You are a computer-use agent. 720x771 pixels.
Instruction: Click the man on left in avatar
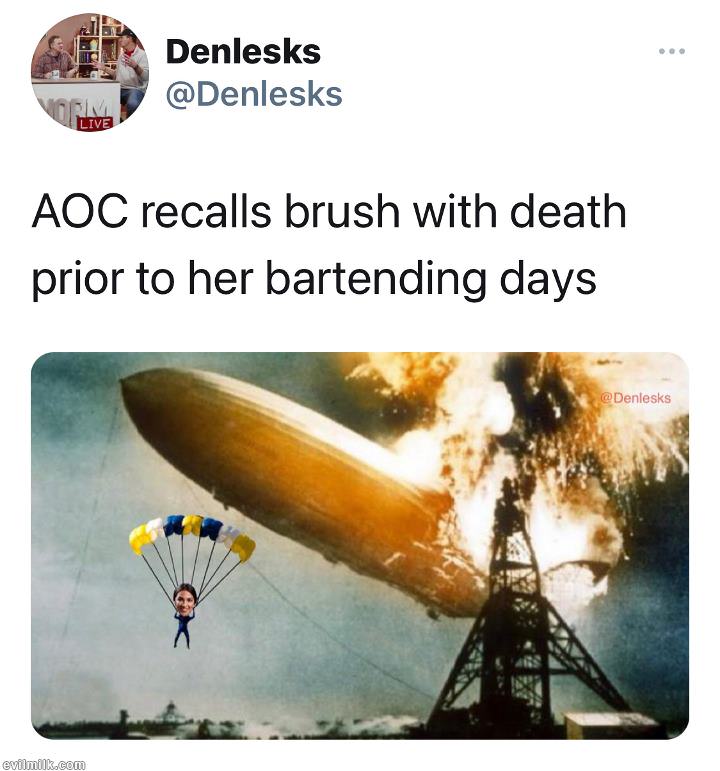pos(53,58)
